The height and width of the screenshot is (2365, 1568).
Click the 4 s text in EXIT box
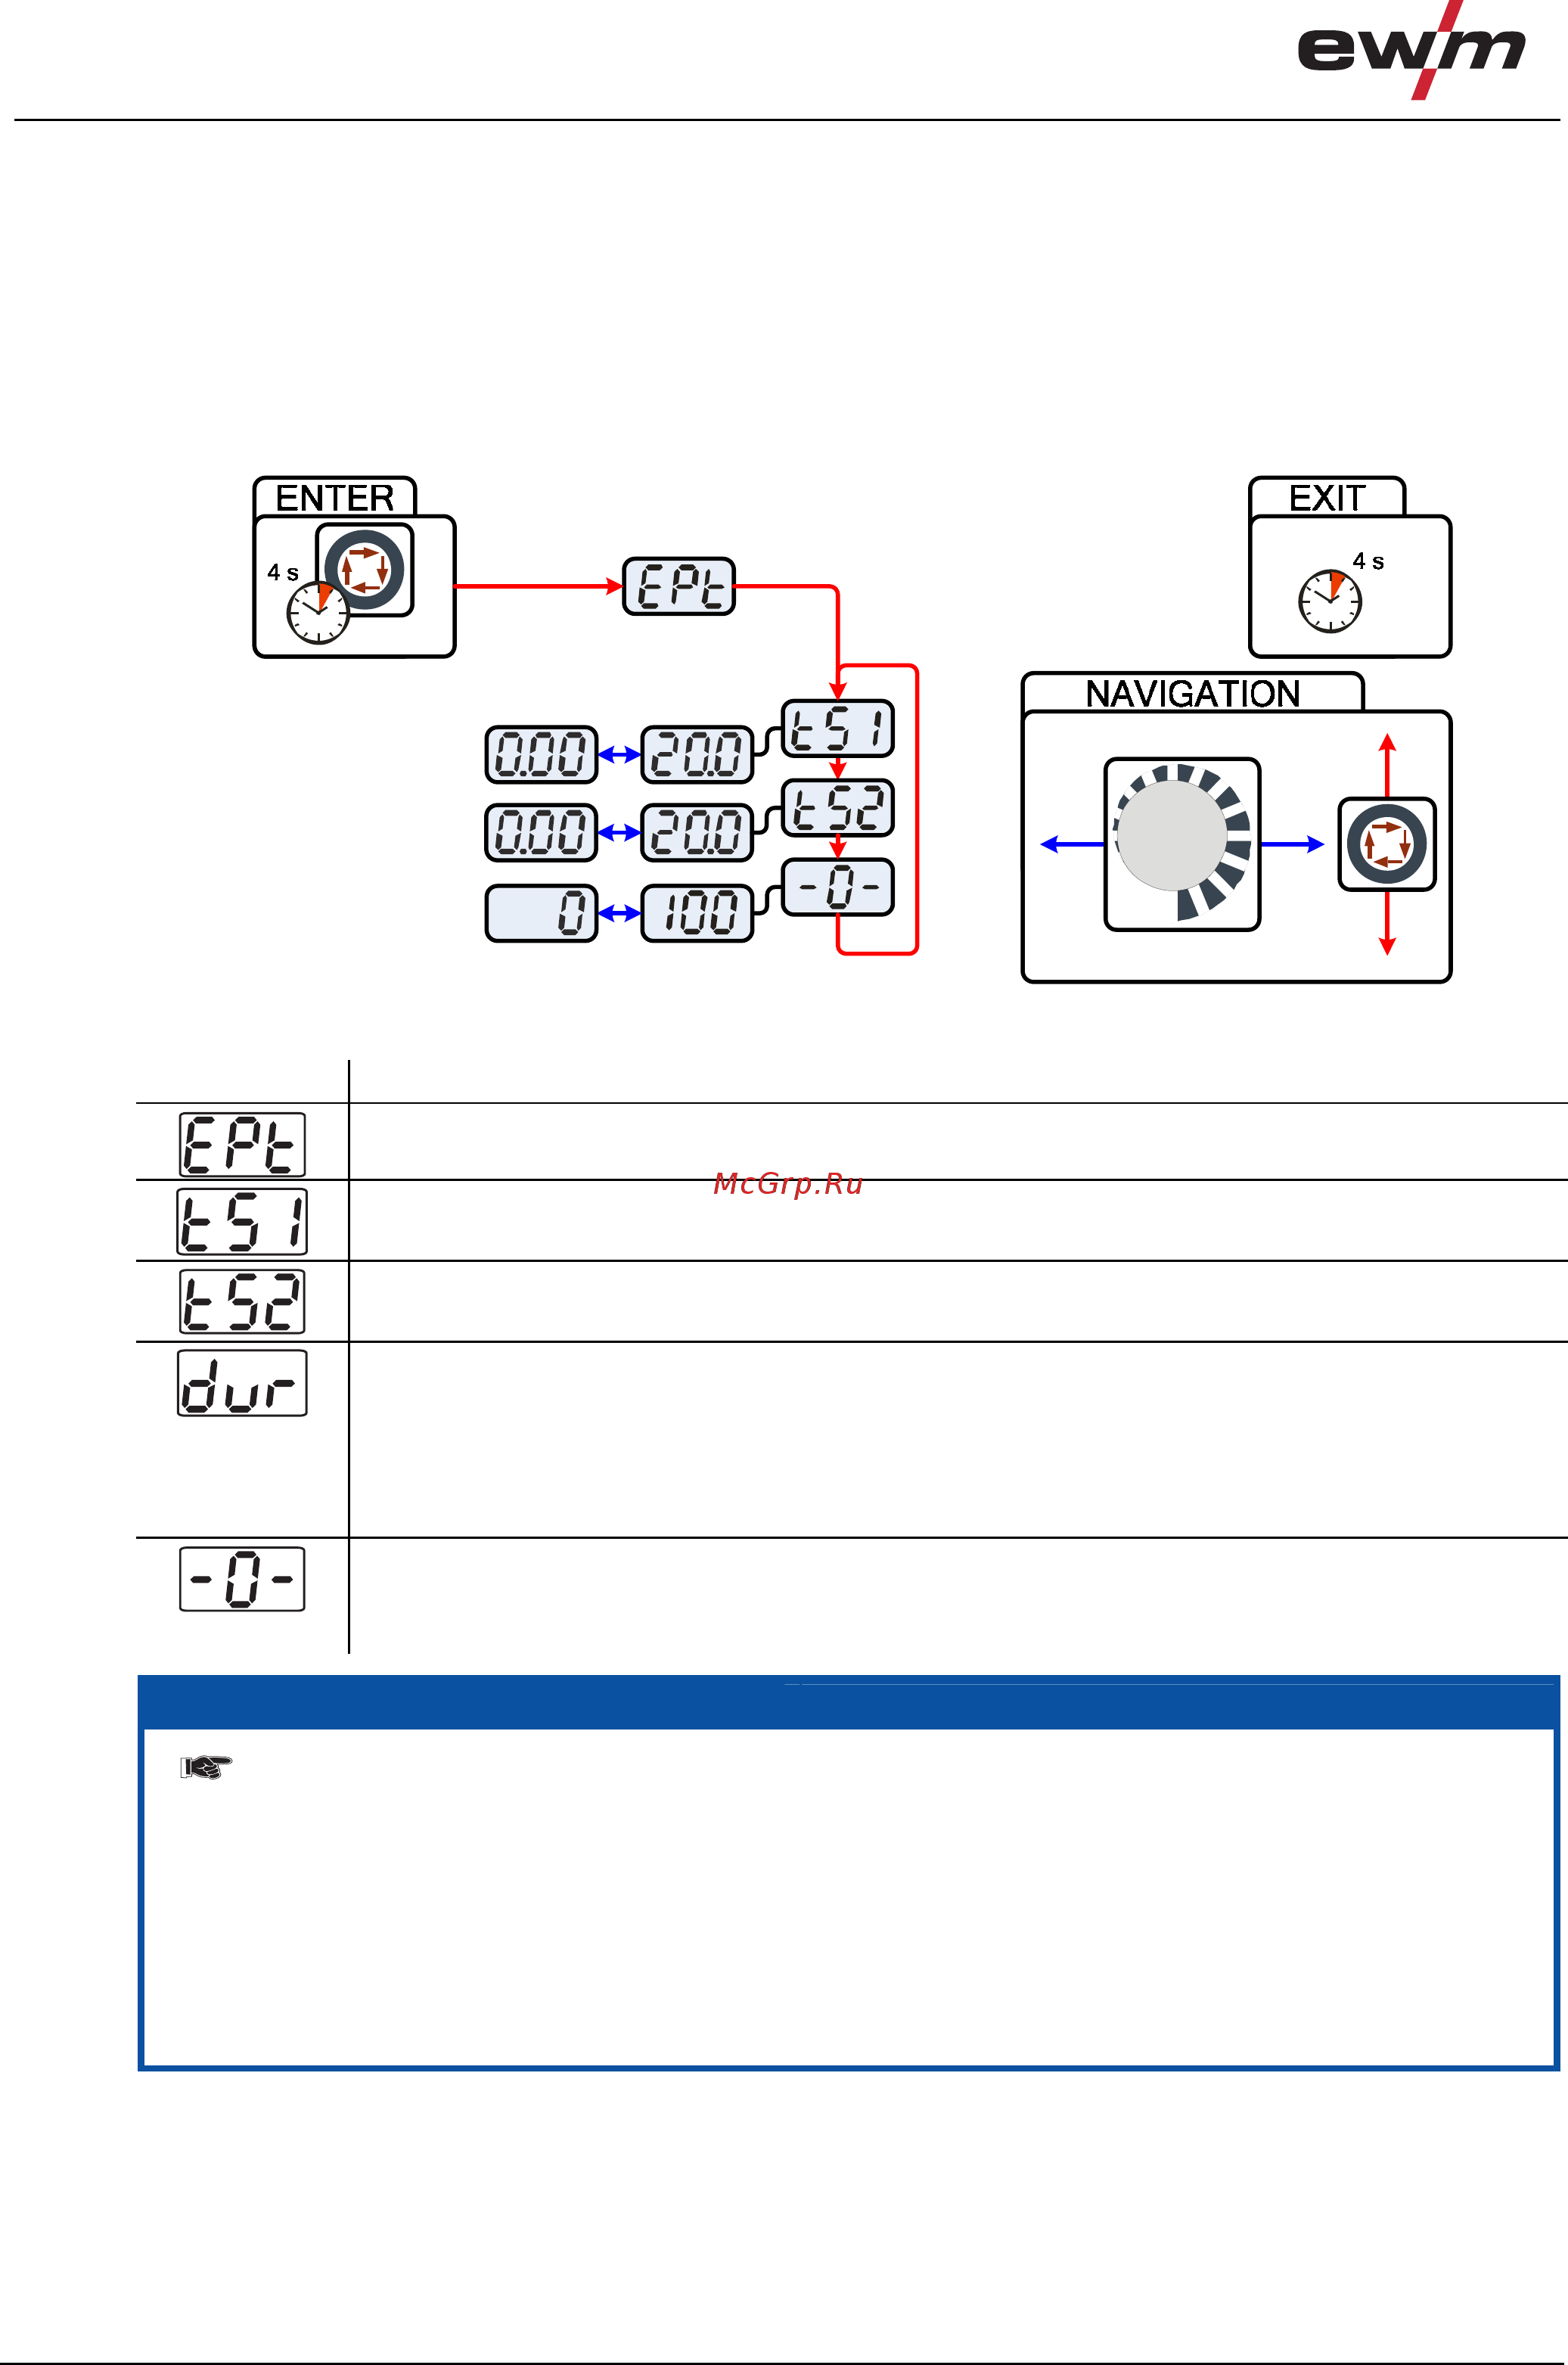(1368, 562)
